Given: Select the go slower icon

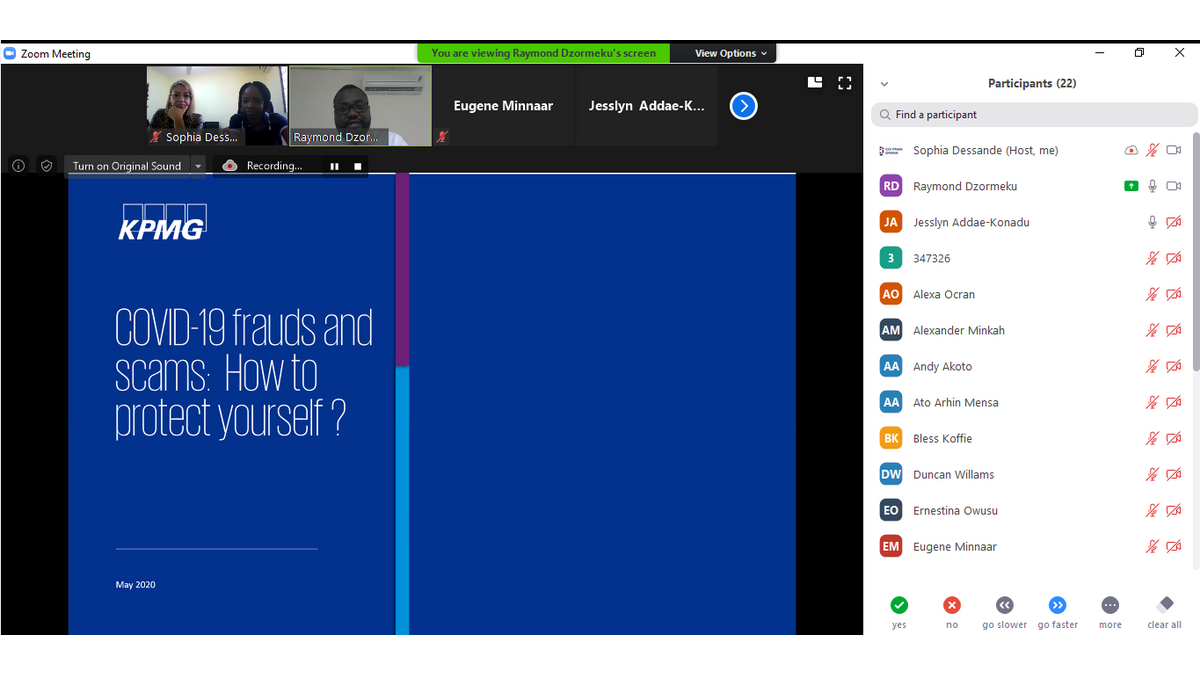Looking at the screenshot, I should tap(1004, 605).
